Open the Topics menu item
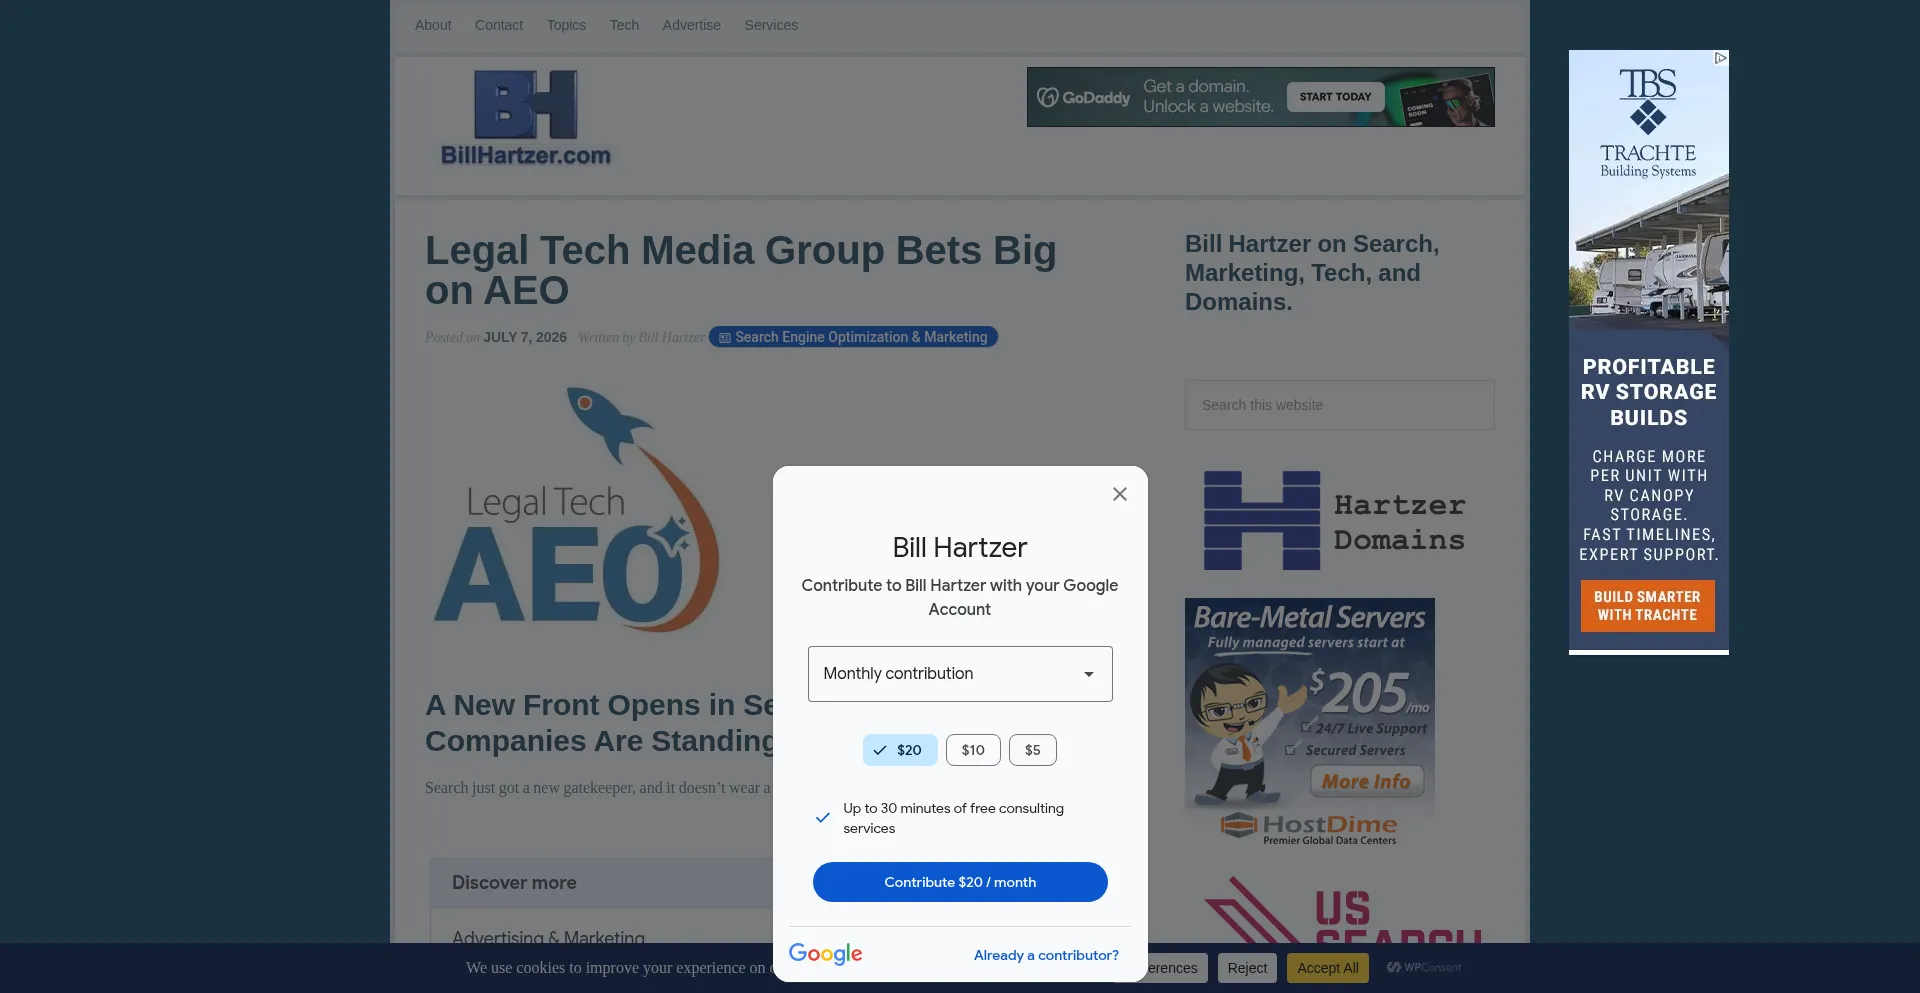 pos(566,25)
